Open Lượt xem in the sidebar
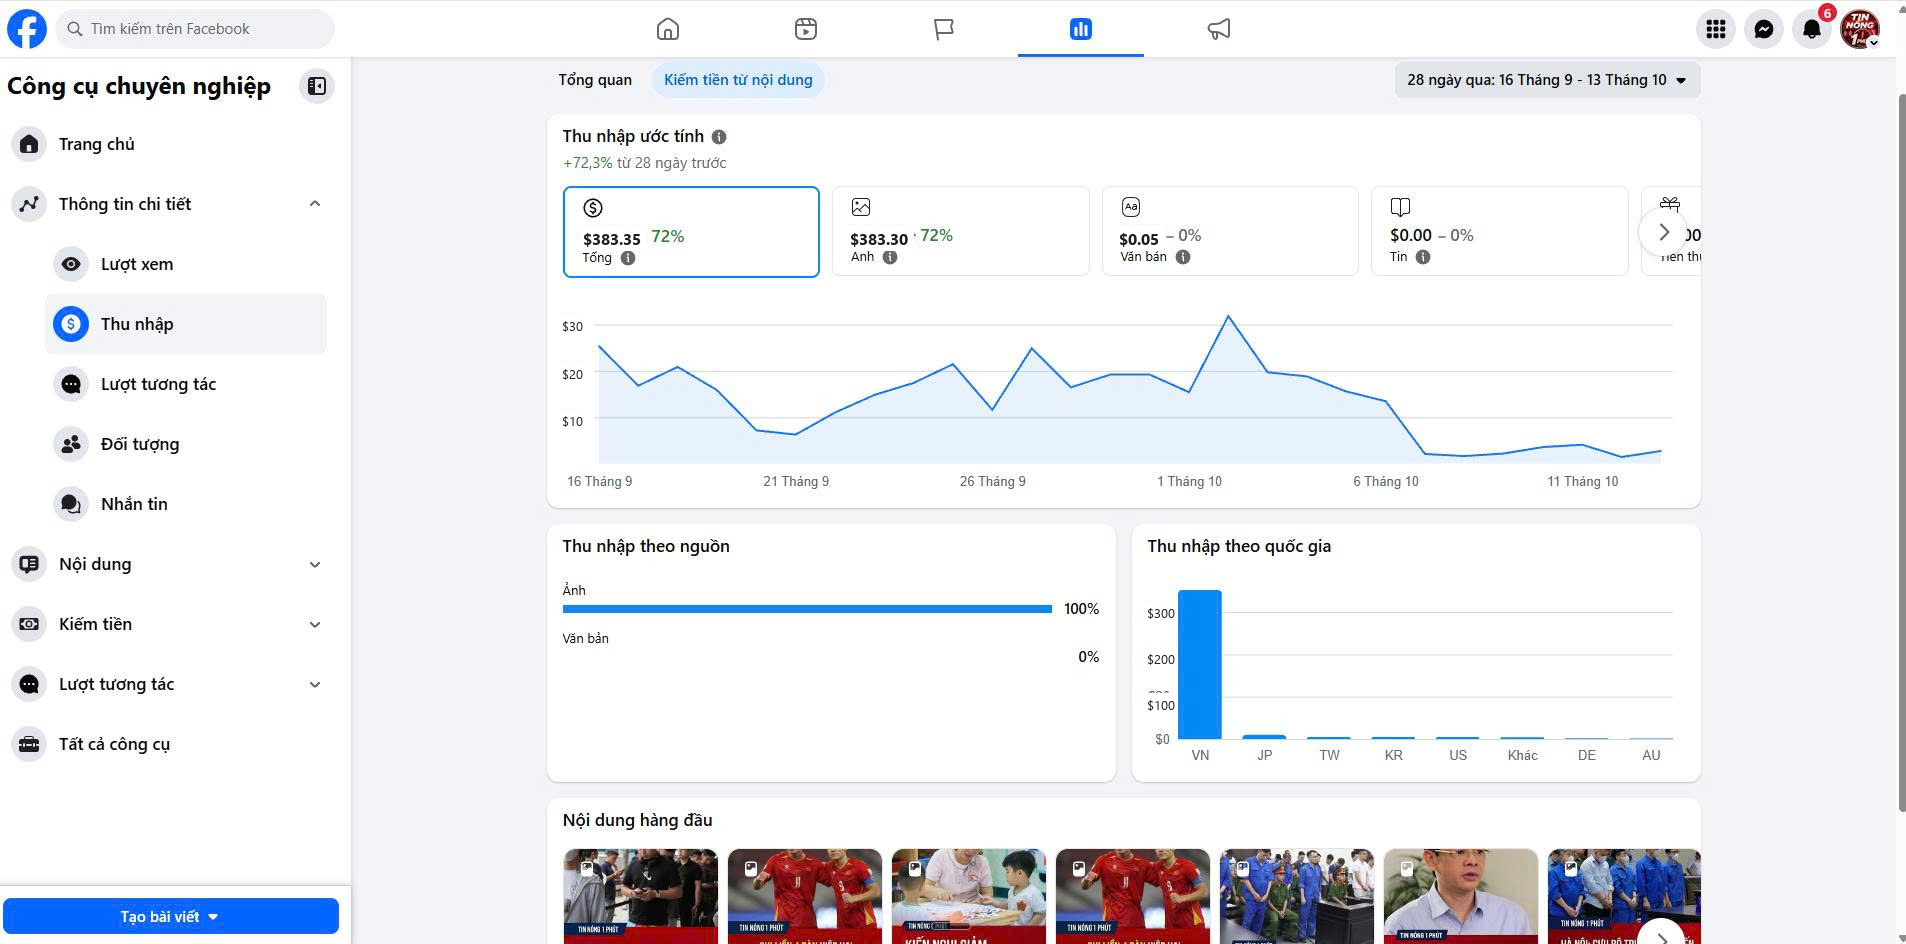Screen dimensions: 1906x944 [186, 264]
